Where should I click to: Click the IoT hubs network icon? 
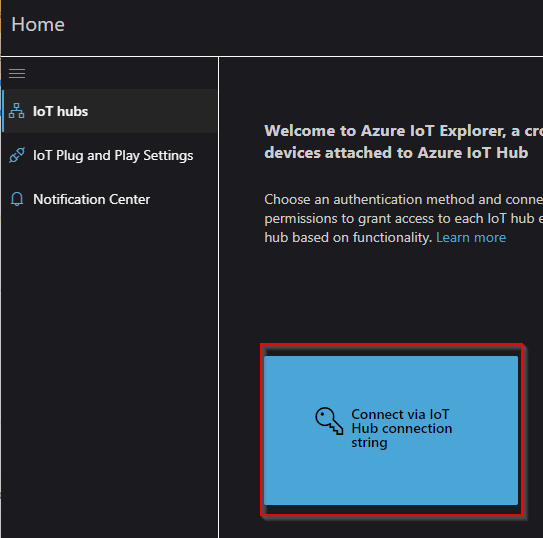point(17,111)
